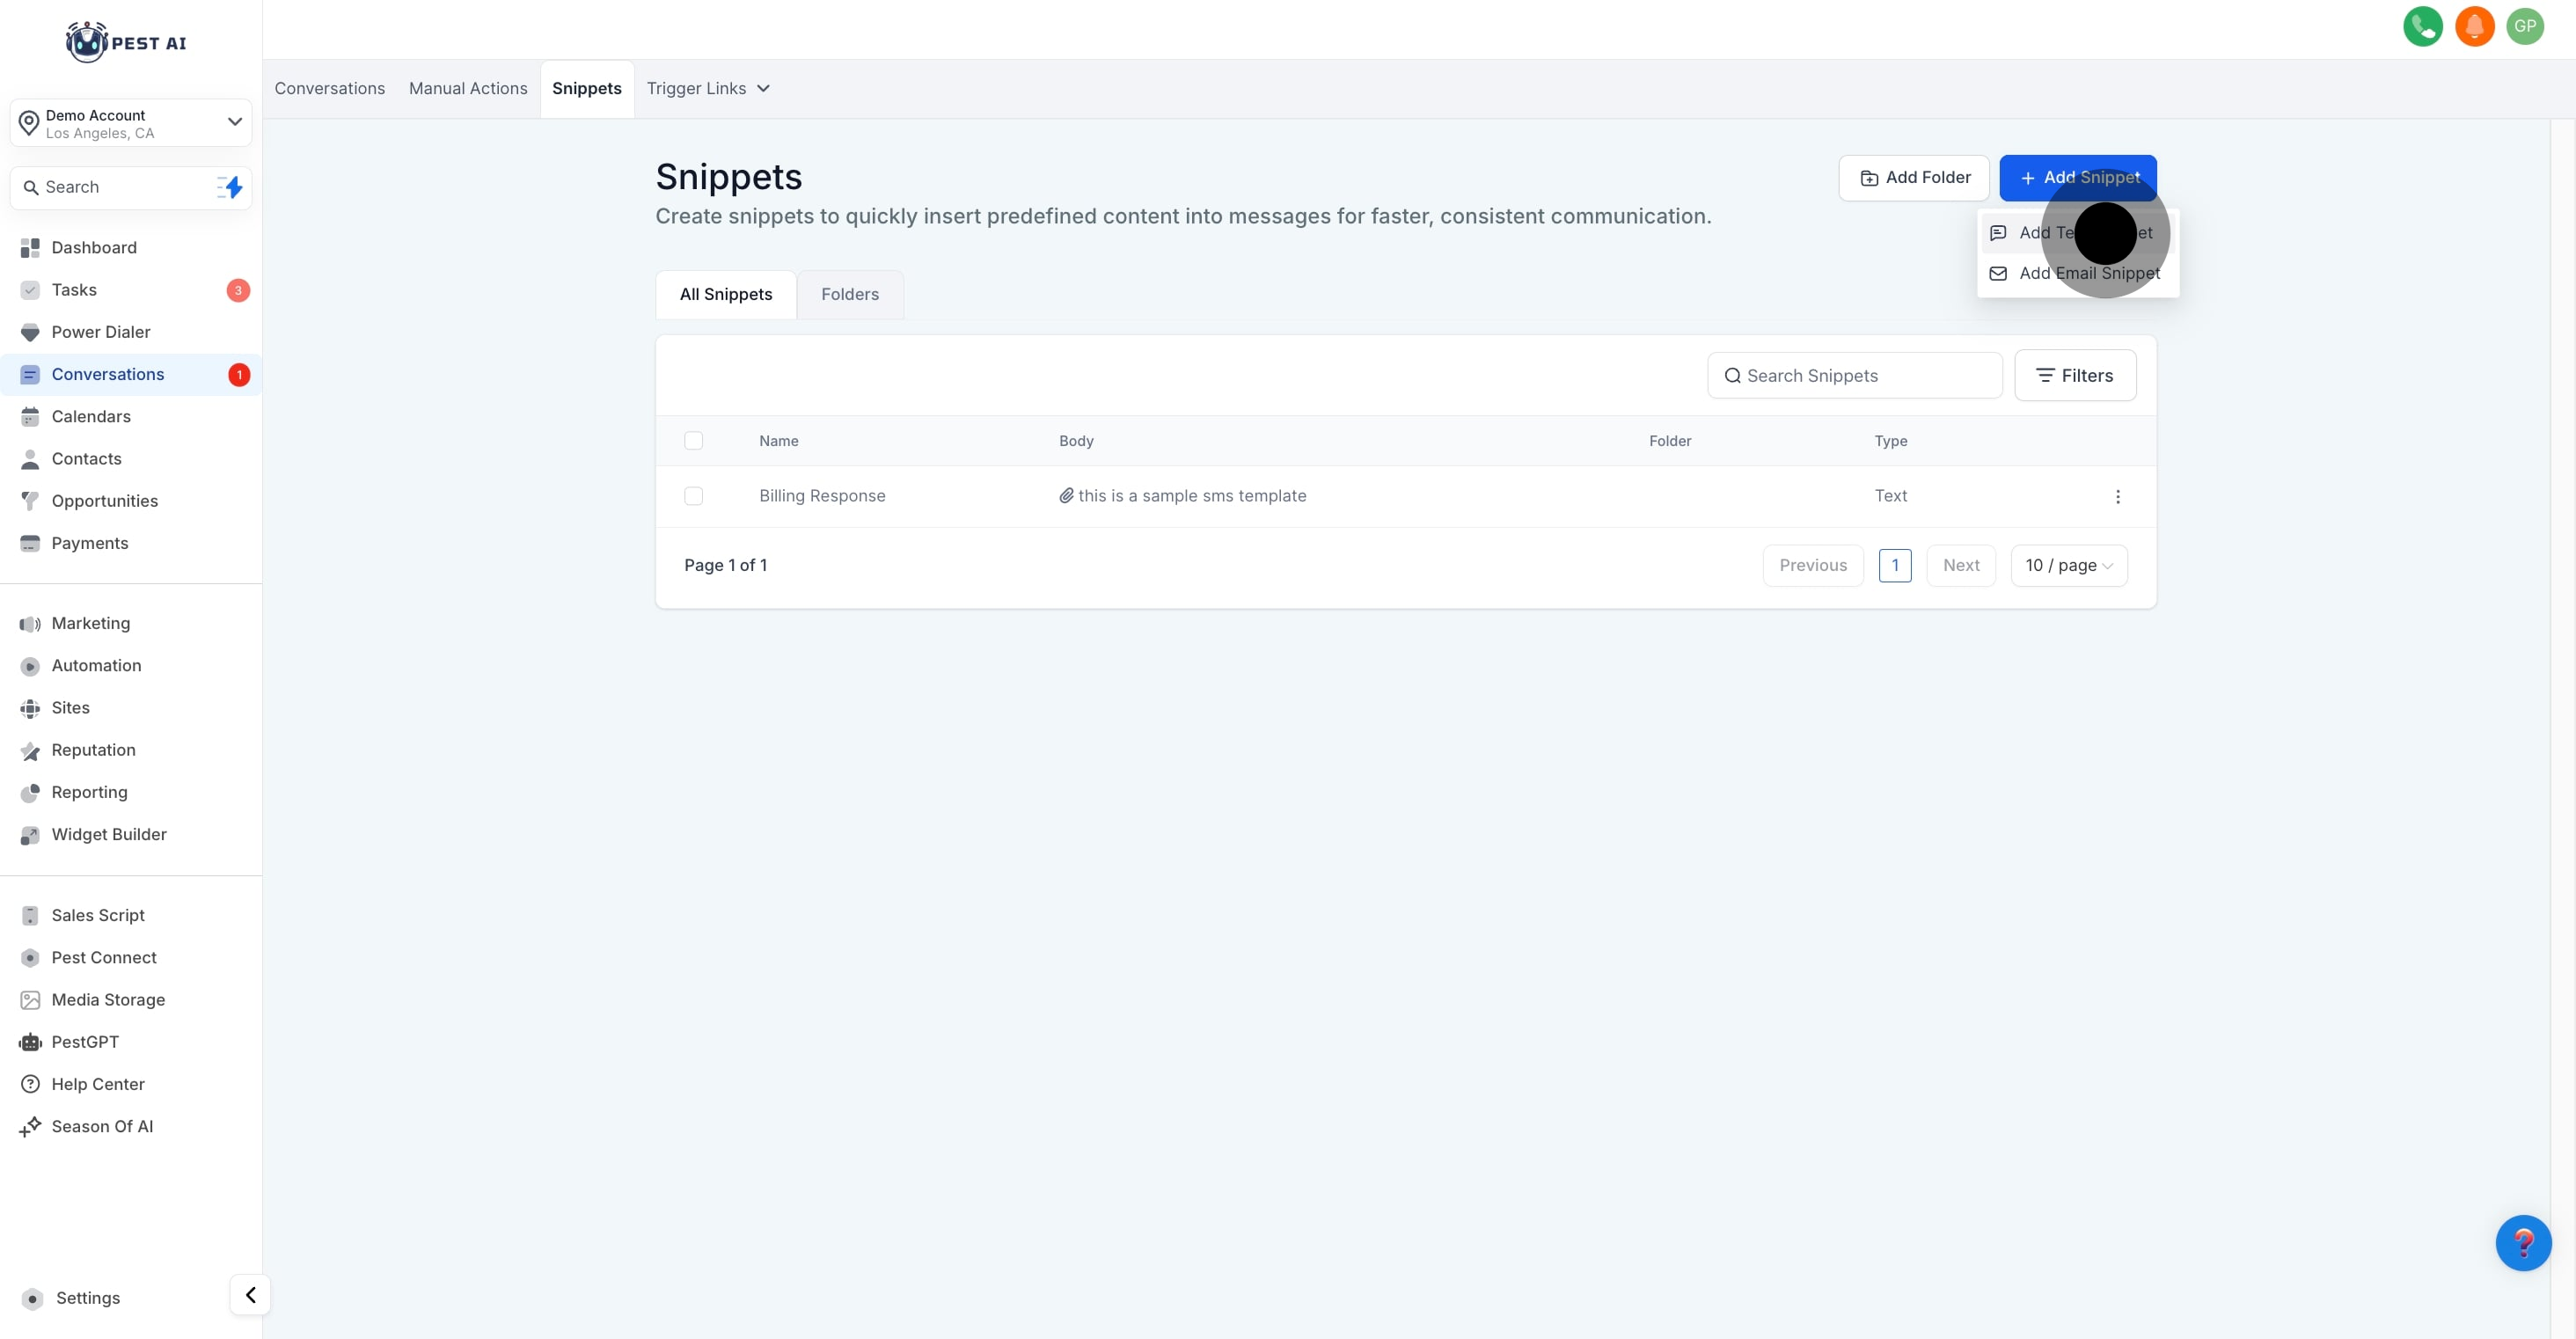Expand the Trigger Links dropdown
Viewport: 2576px width, 1339px height.
(708, 88)
